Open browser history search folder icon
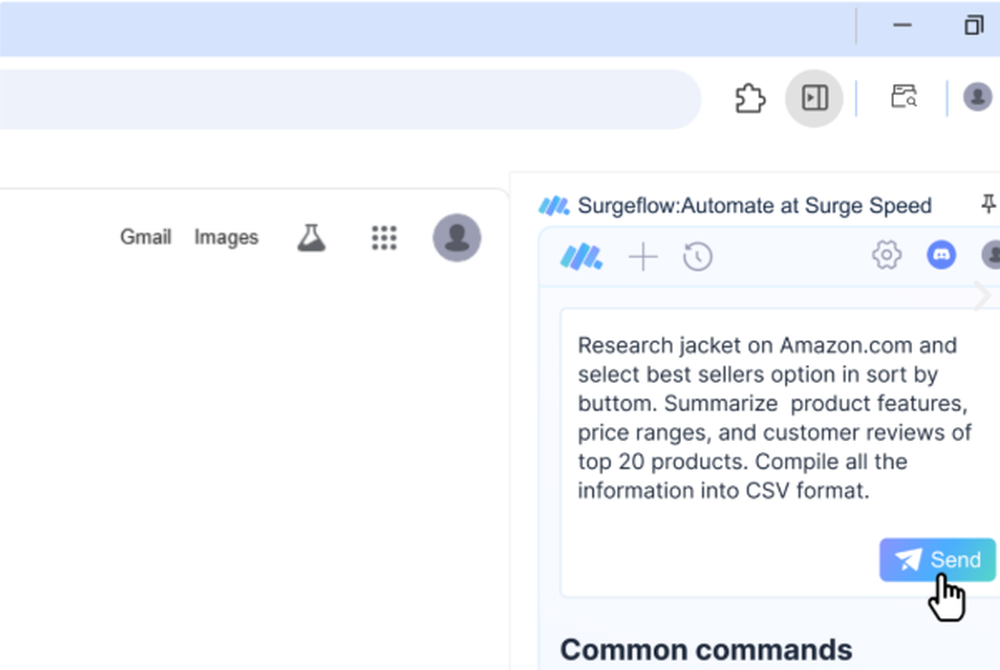The height and width of the screenshot is (670, 1000). click(x=904, y=96)
